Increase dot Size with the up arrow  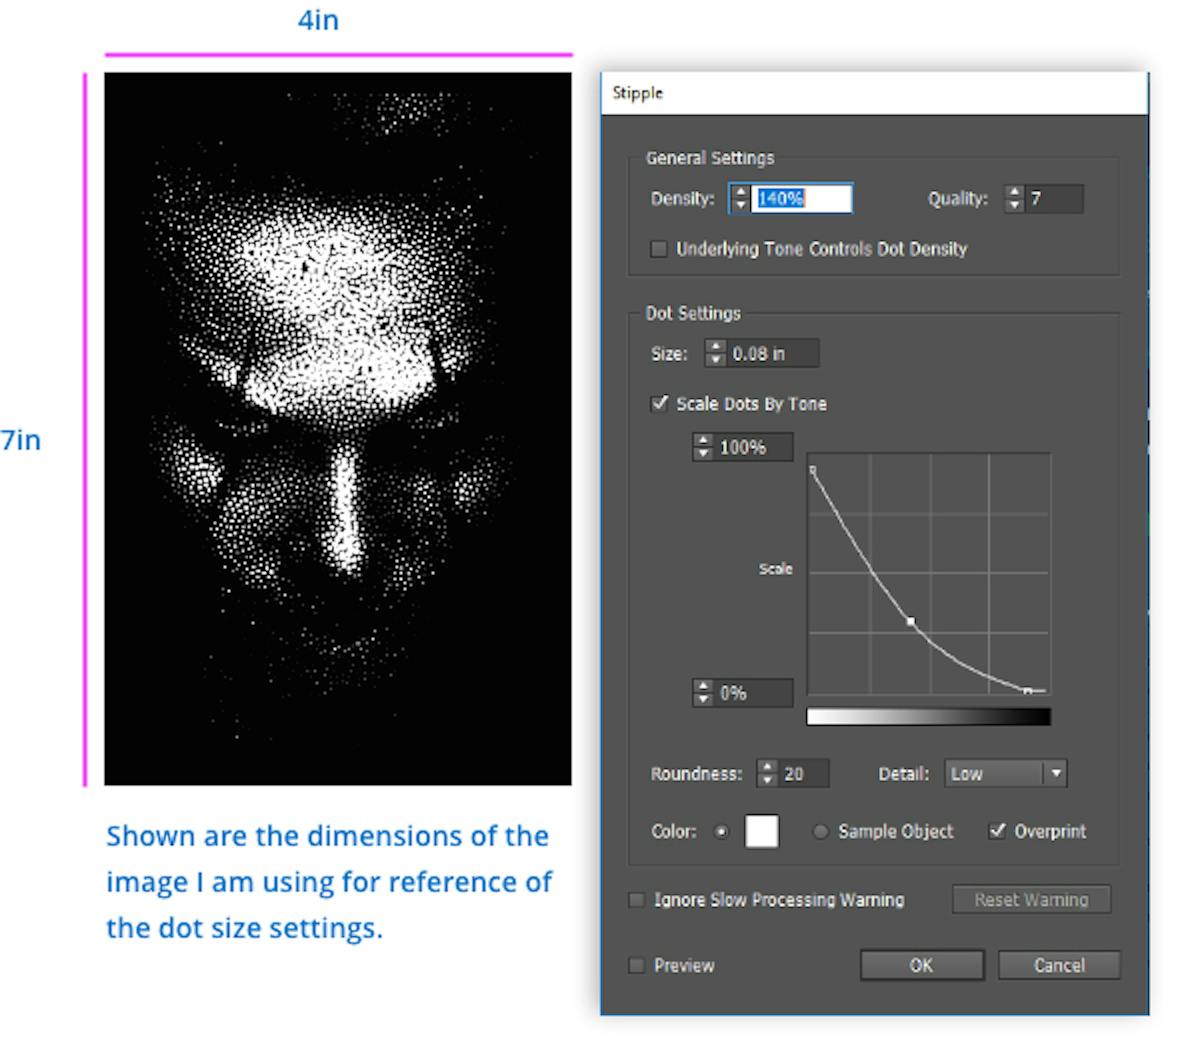[716, 347]
